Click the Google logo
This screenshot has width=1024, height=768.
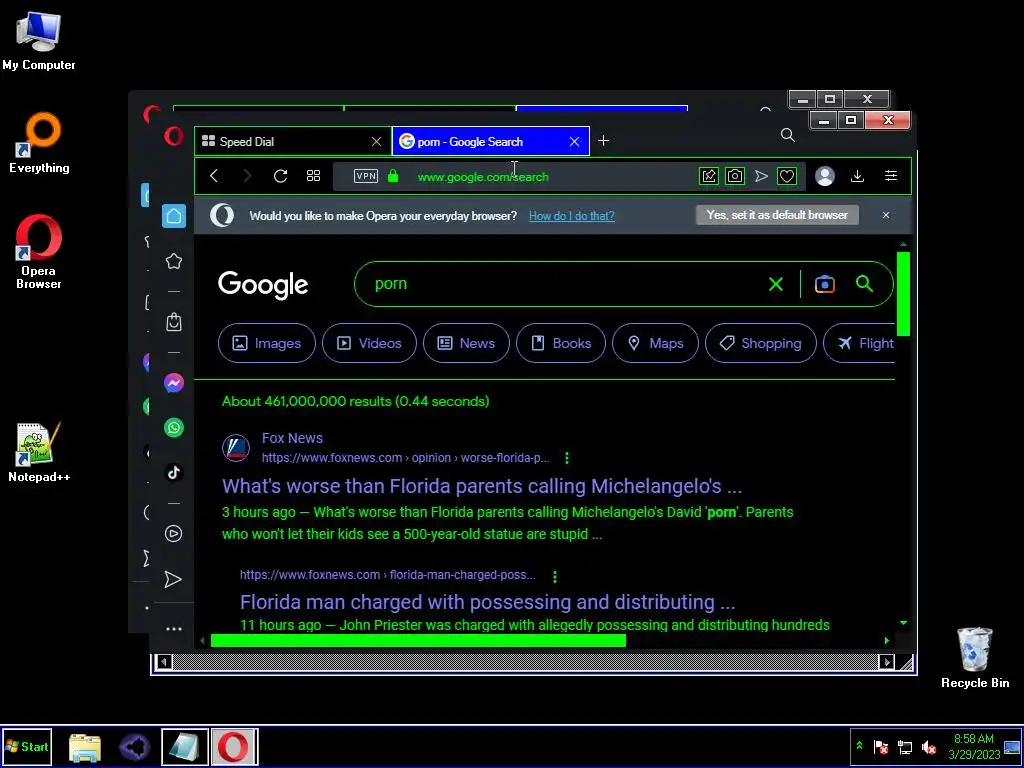point(263,285)
